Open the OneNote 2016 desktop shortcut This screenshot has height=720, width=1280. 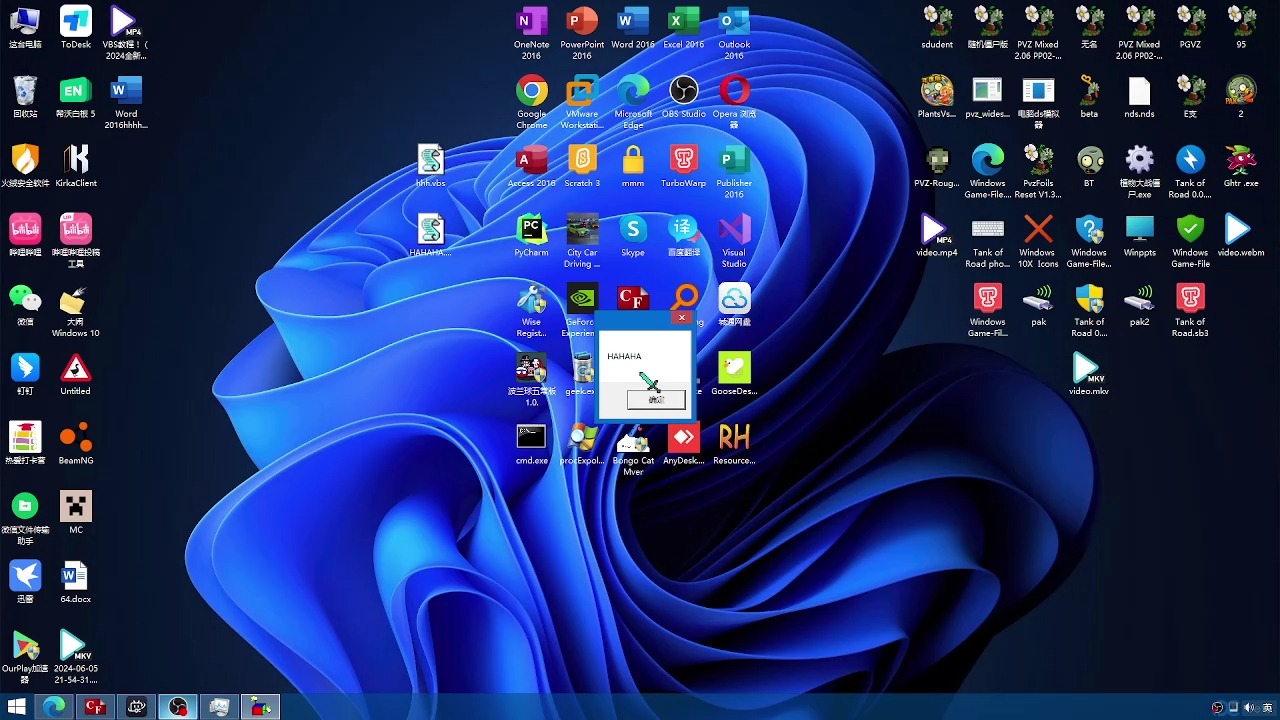[x=531, y=32]
